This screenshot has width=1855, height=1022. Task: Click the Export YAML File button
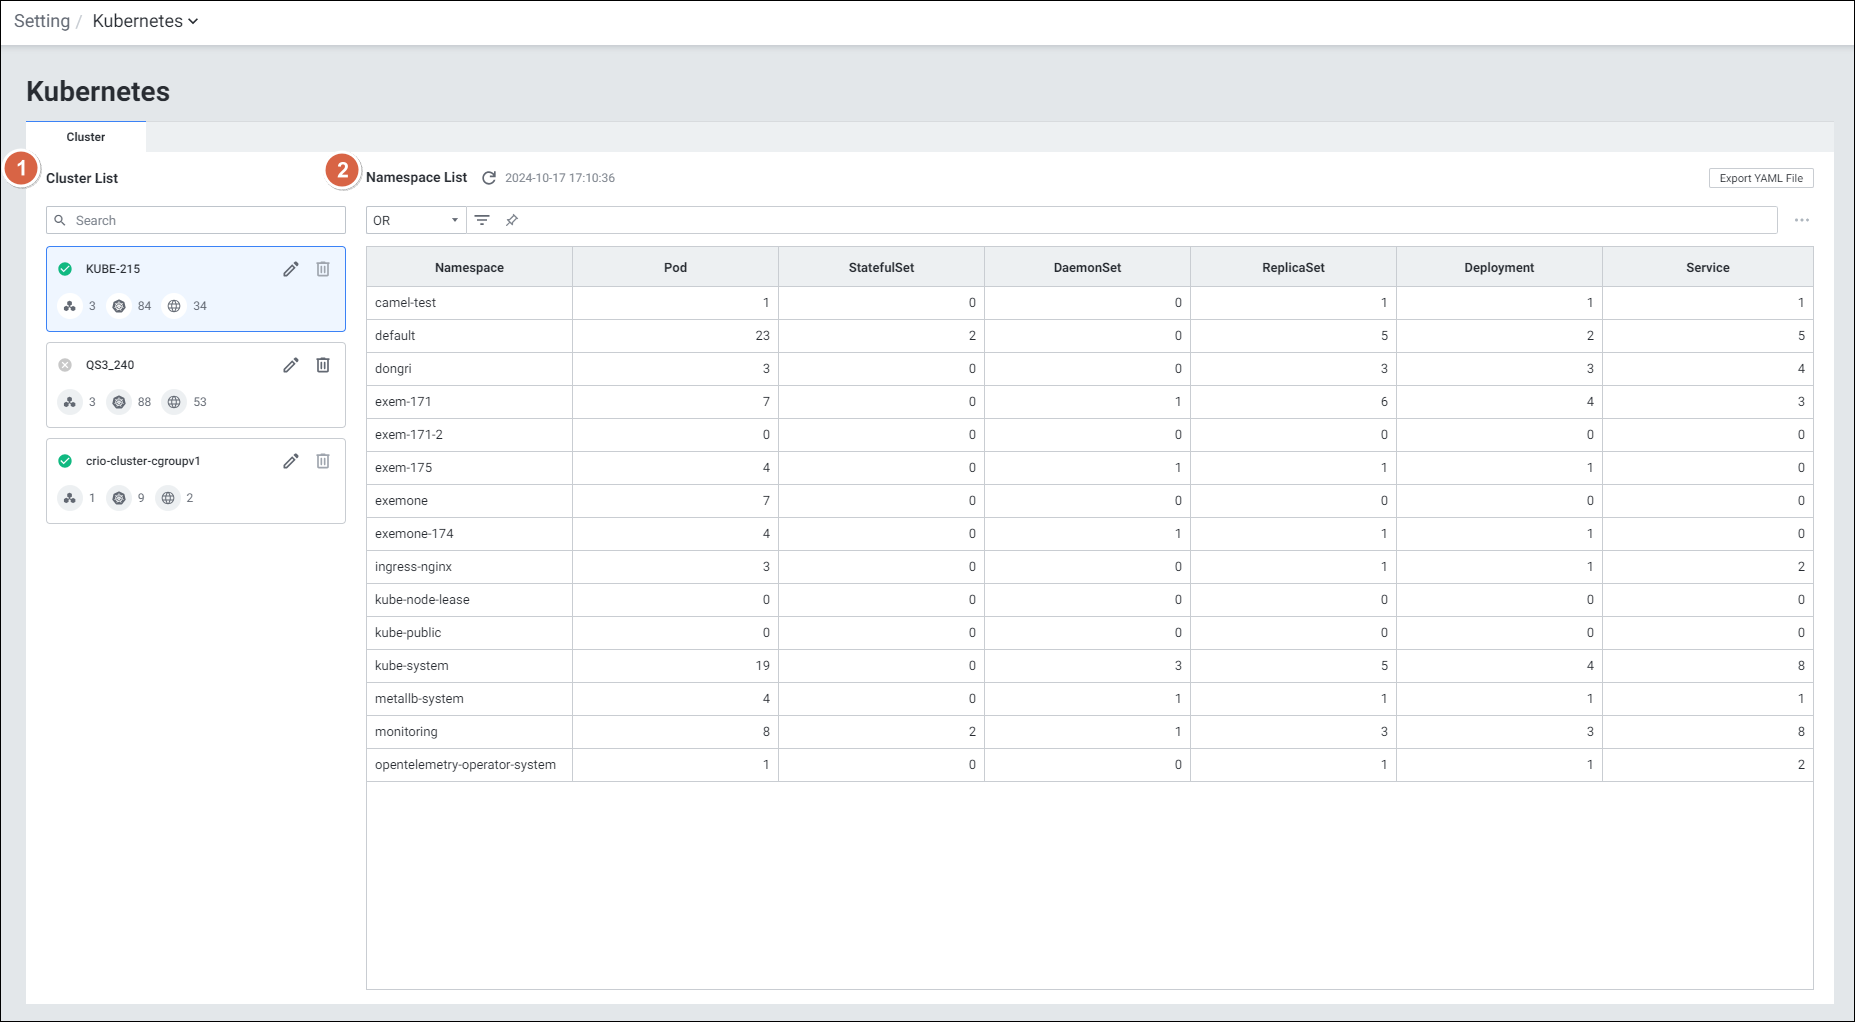(1760, 178)
